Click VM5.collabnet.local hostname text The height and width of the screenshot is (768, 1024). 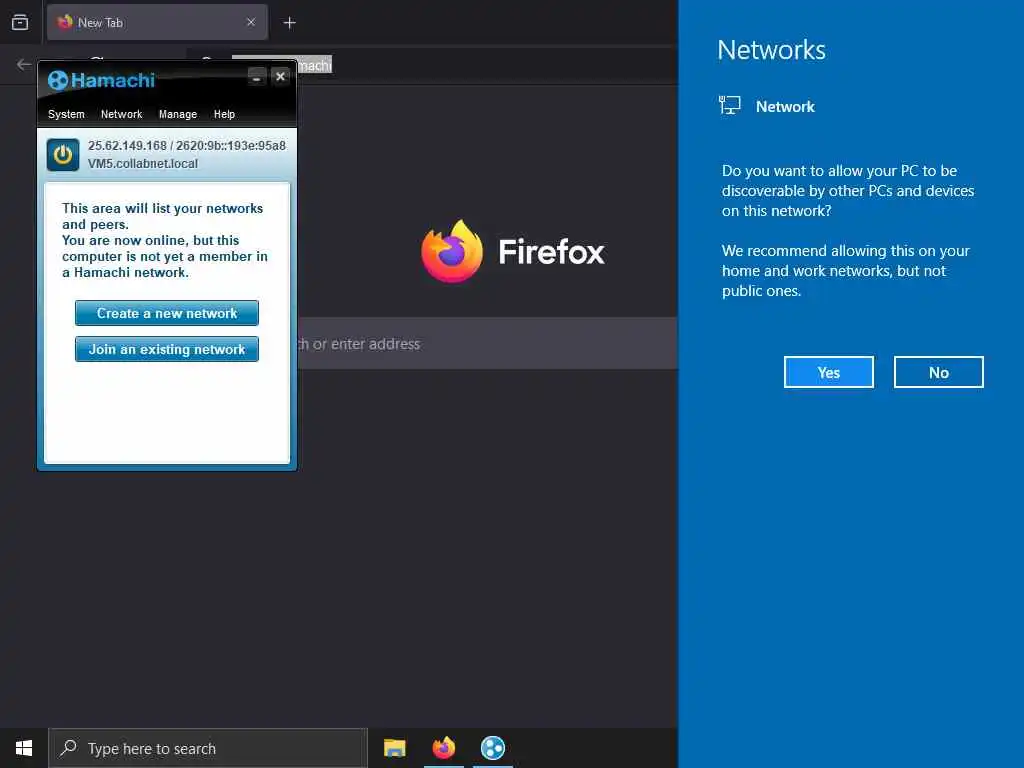point(143,164)
